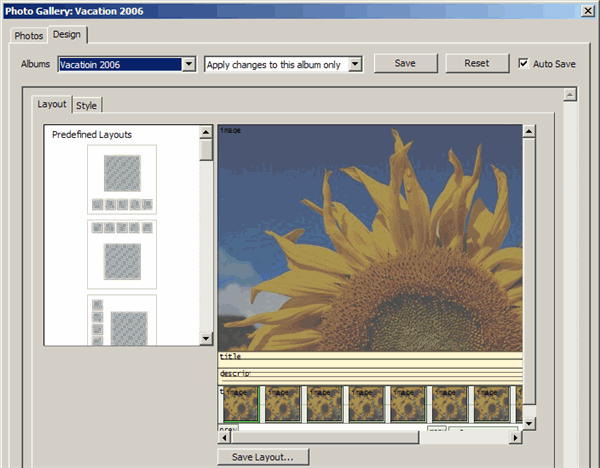
Task: Click preview pane scroll up arrow
Action: click(x=529, y=132)
